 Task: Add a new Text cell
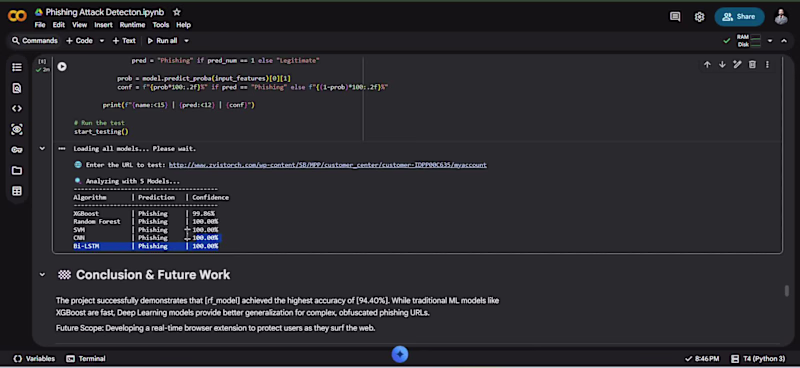(124, 41)
